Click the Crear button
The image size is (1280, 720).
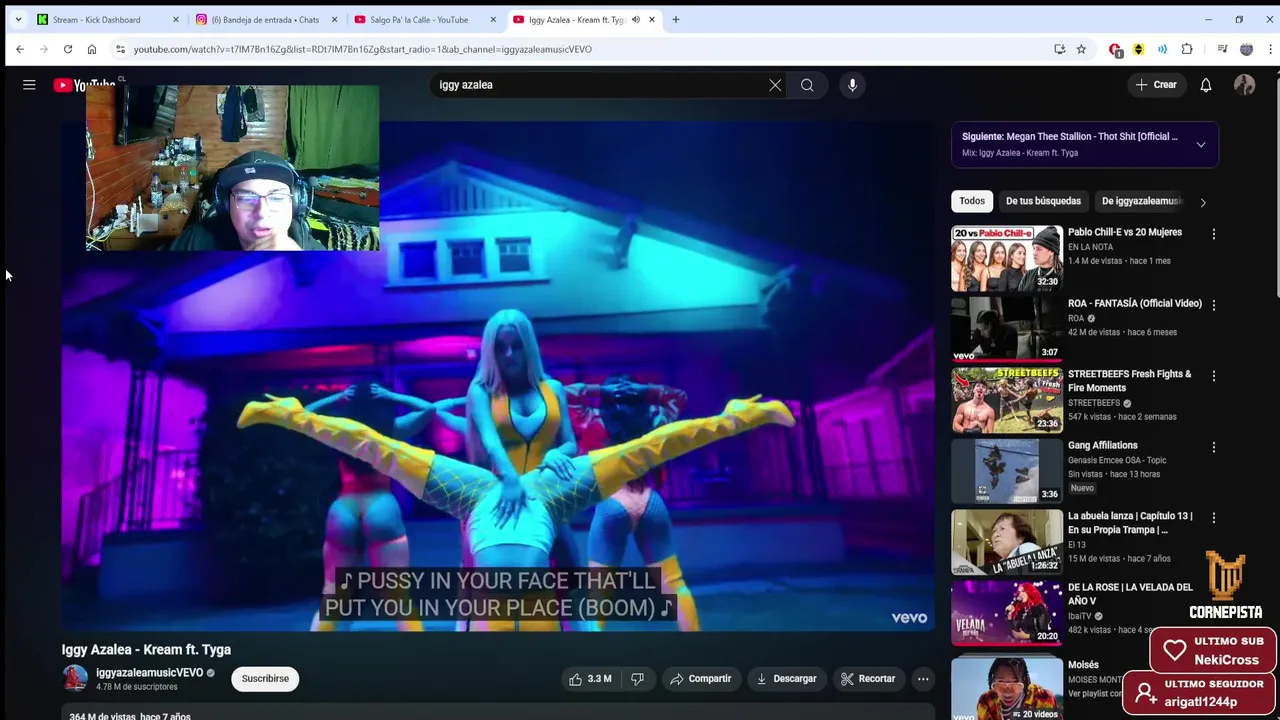(1156, 85)
